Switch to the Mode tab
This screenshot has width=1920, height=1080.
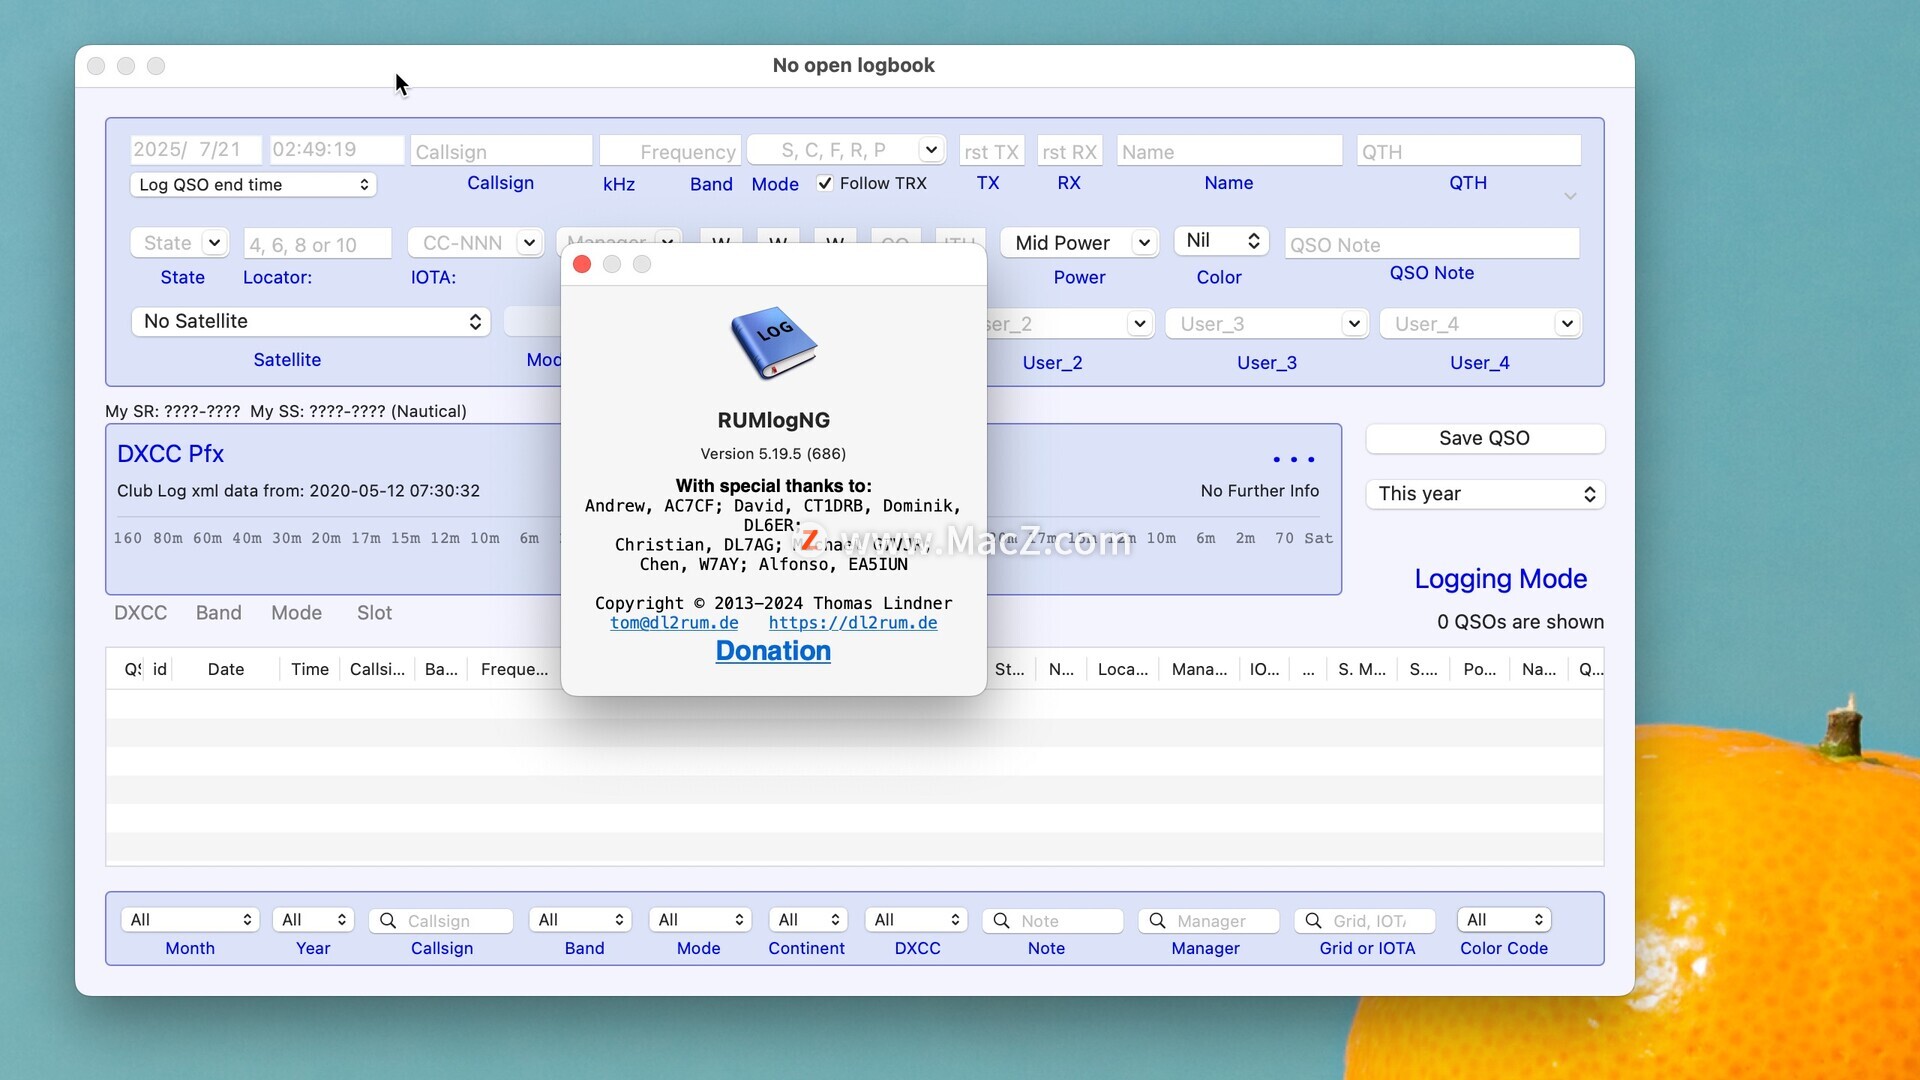296,613
